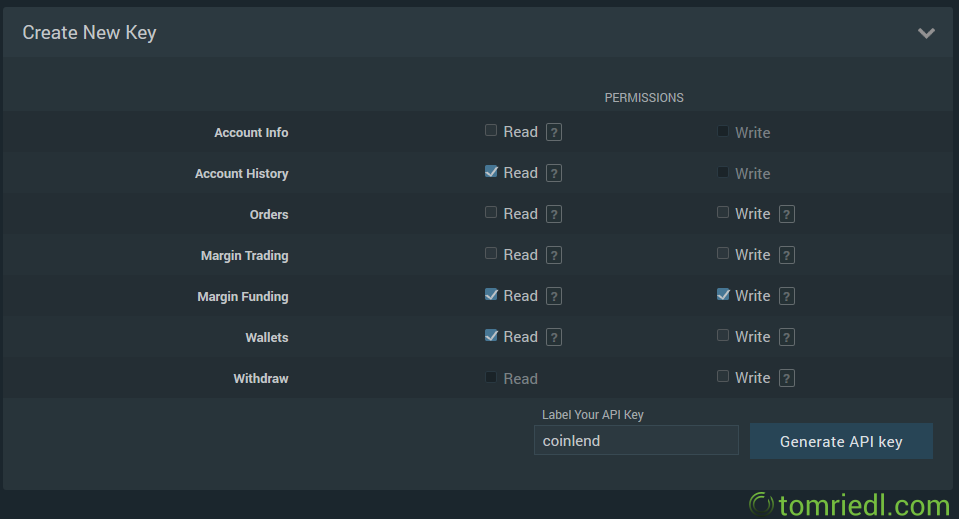Screen dimensions: 959x519
Task: Open help icon next to Withdraw Write
Action: click(787, 378)
